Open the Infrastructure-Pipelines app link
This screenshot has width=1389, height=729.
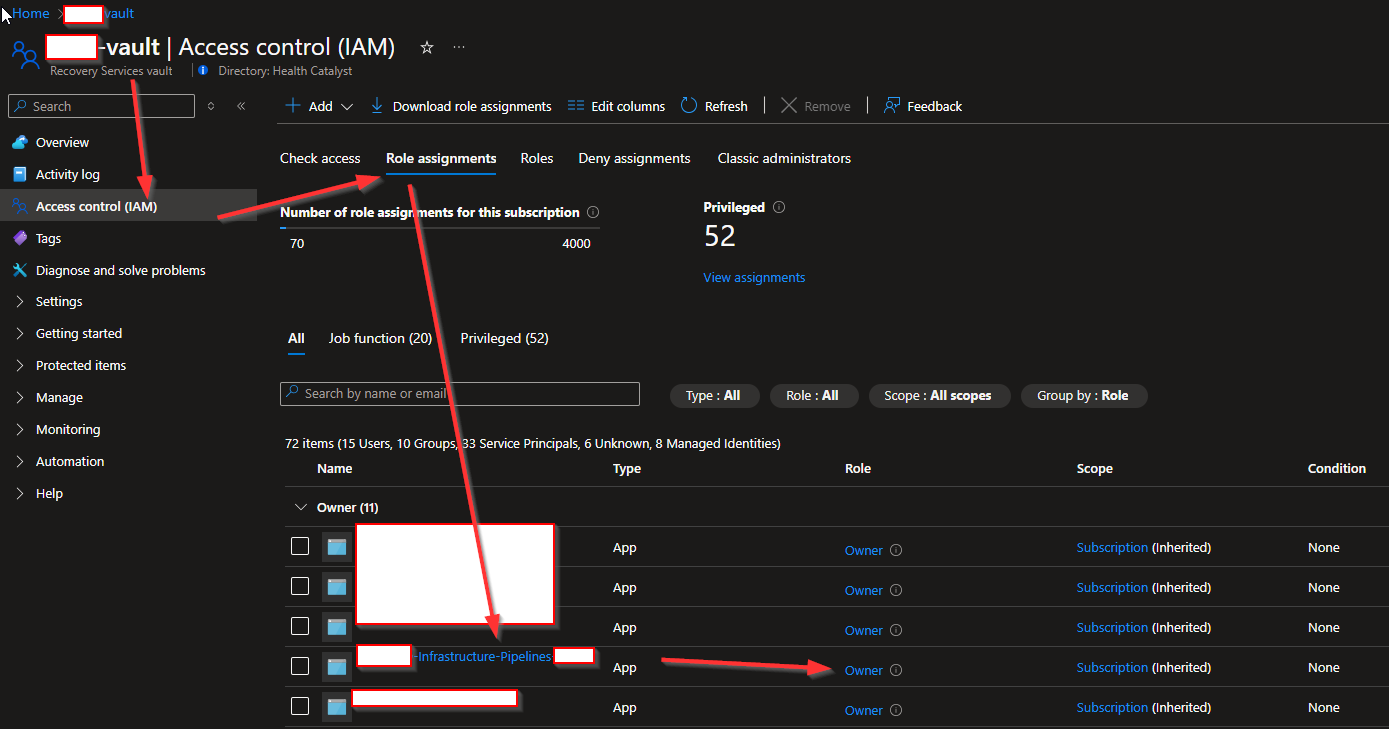coord(485,656)
